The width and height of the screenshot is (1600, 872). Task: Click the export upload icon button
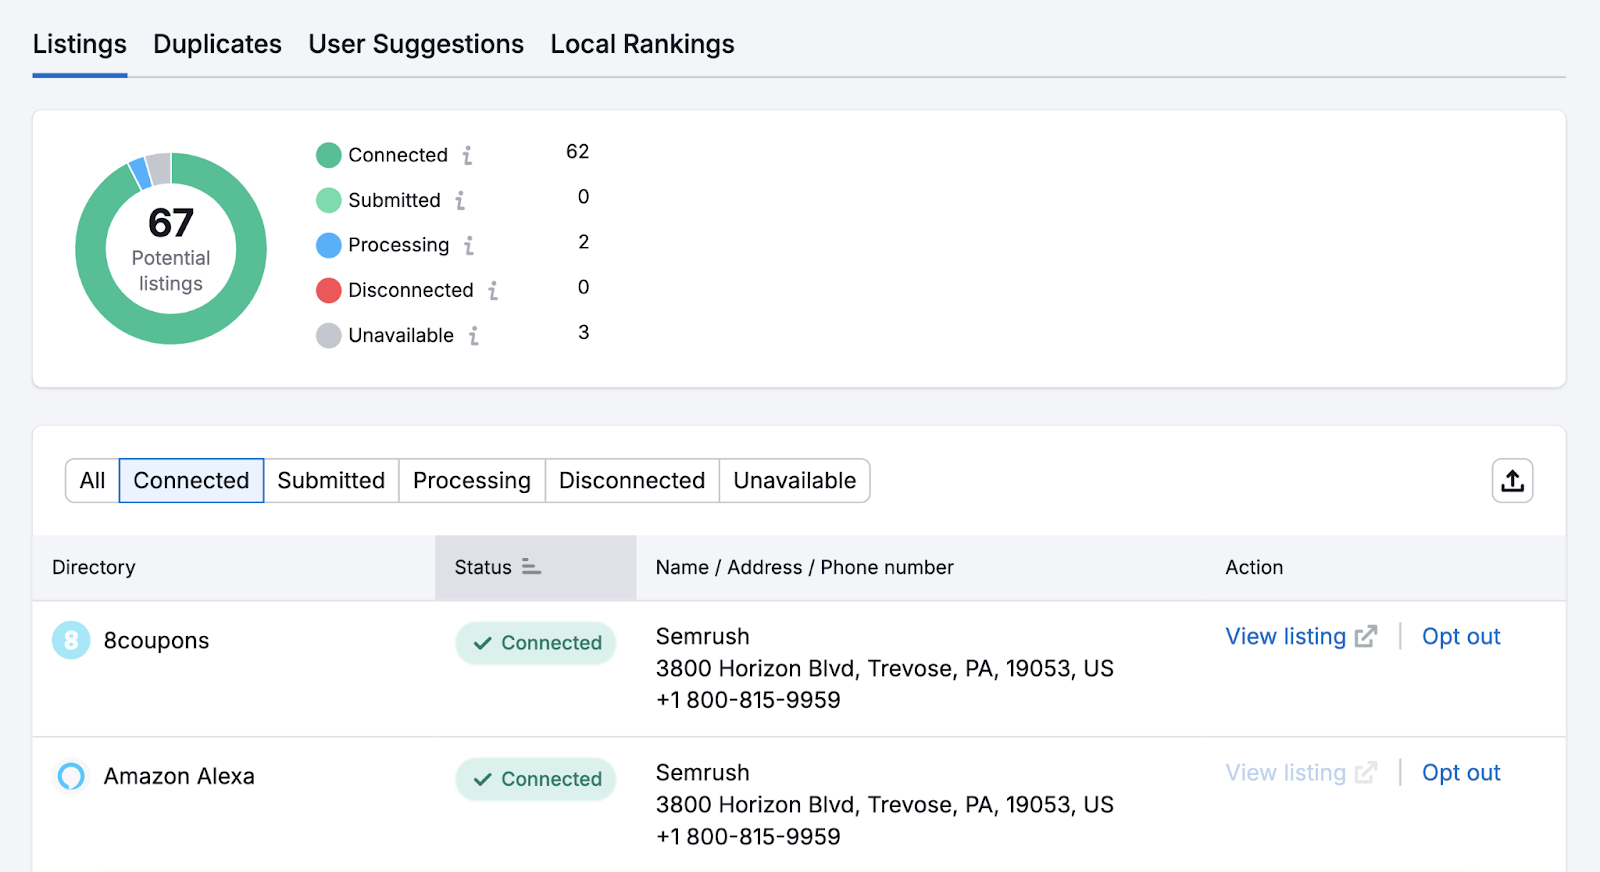[1512, 481]
